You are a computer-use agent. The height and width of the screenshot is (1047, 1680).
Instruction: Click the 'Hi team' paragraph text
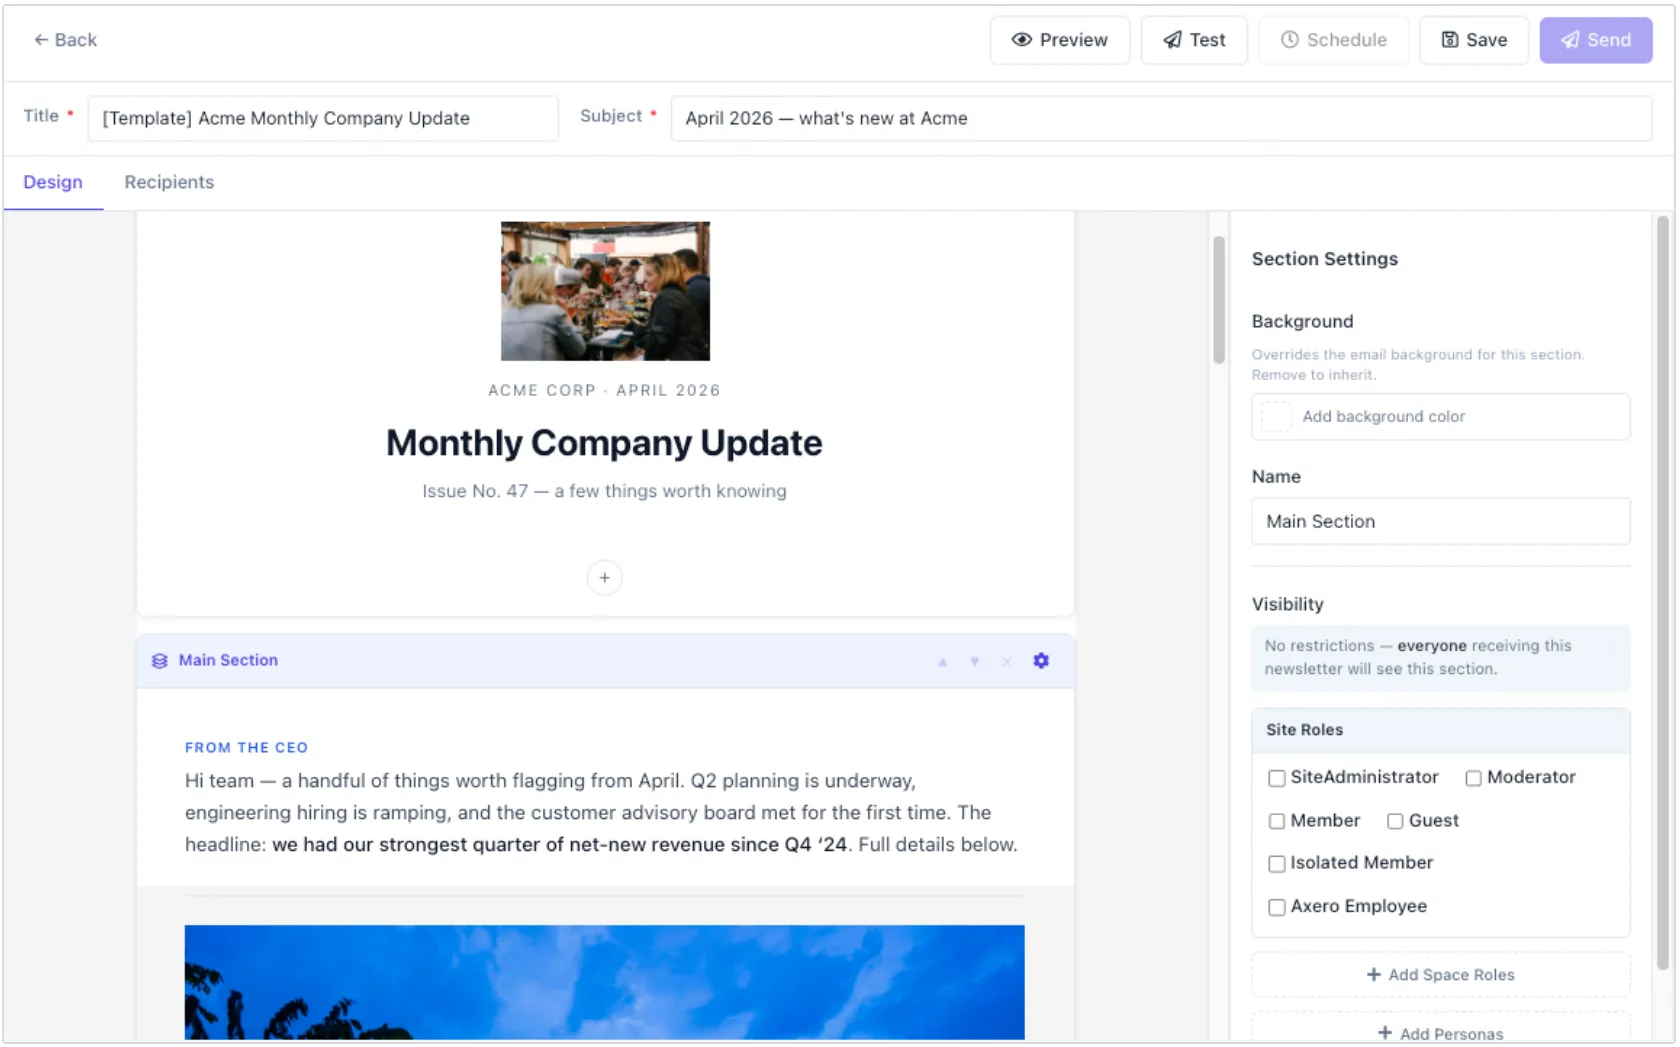601,812
